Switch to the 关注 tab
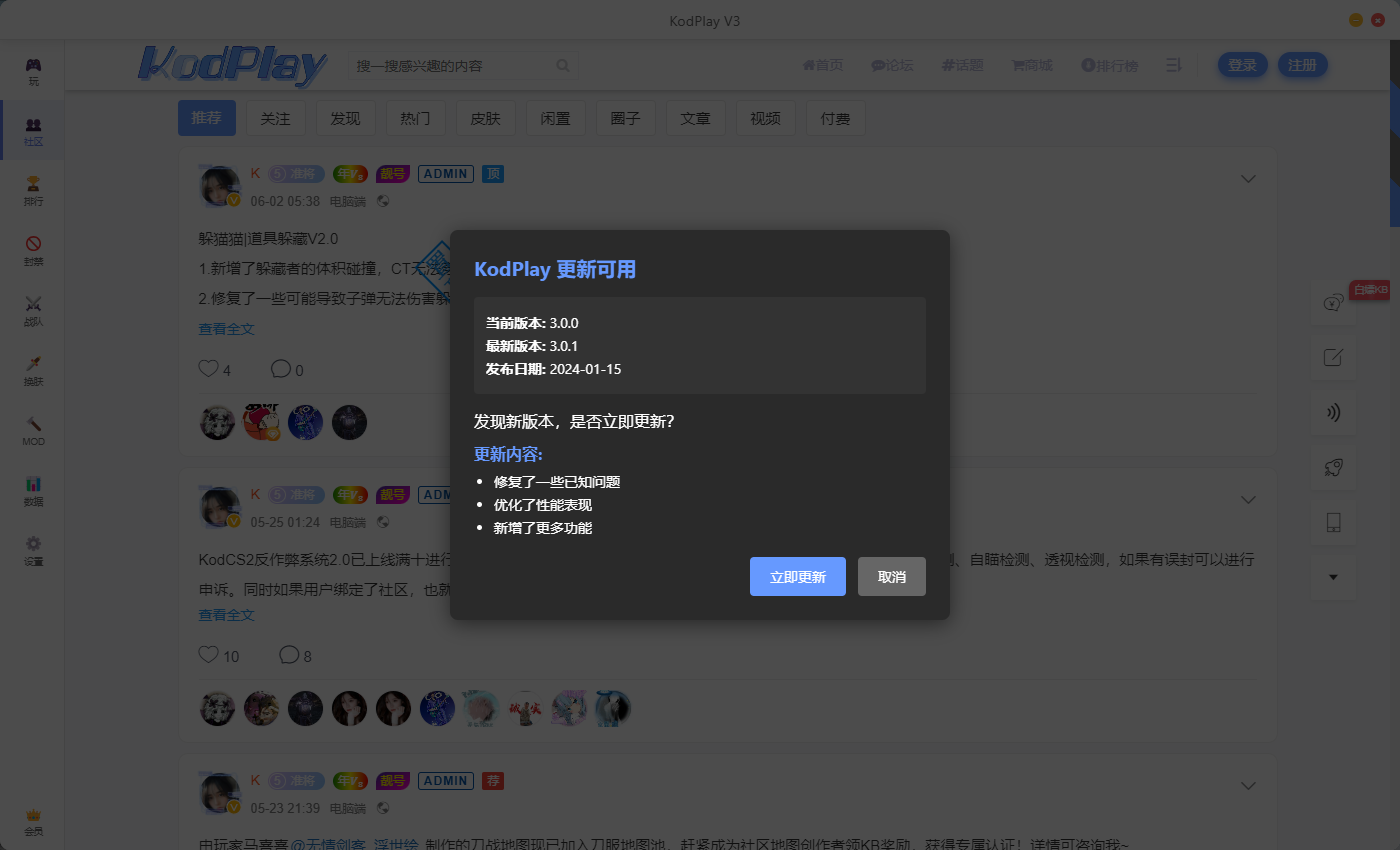The width and height of the screenshot is (1400, 850). (276, 118)
